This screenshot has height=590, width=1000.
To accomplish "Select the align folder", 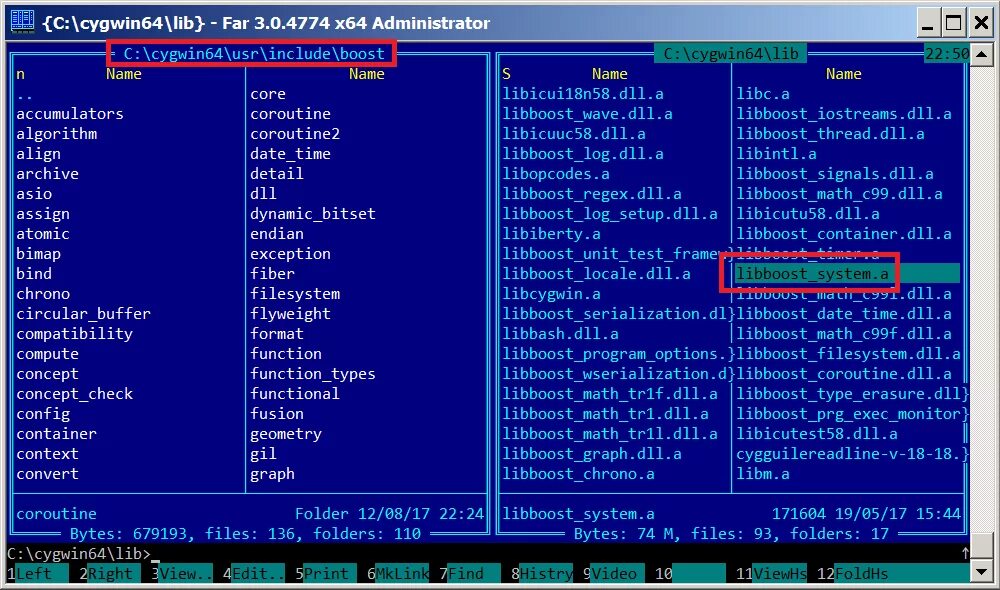I will 39,154.
